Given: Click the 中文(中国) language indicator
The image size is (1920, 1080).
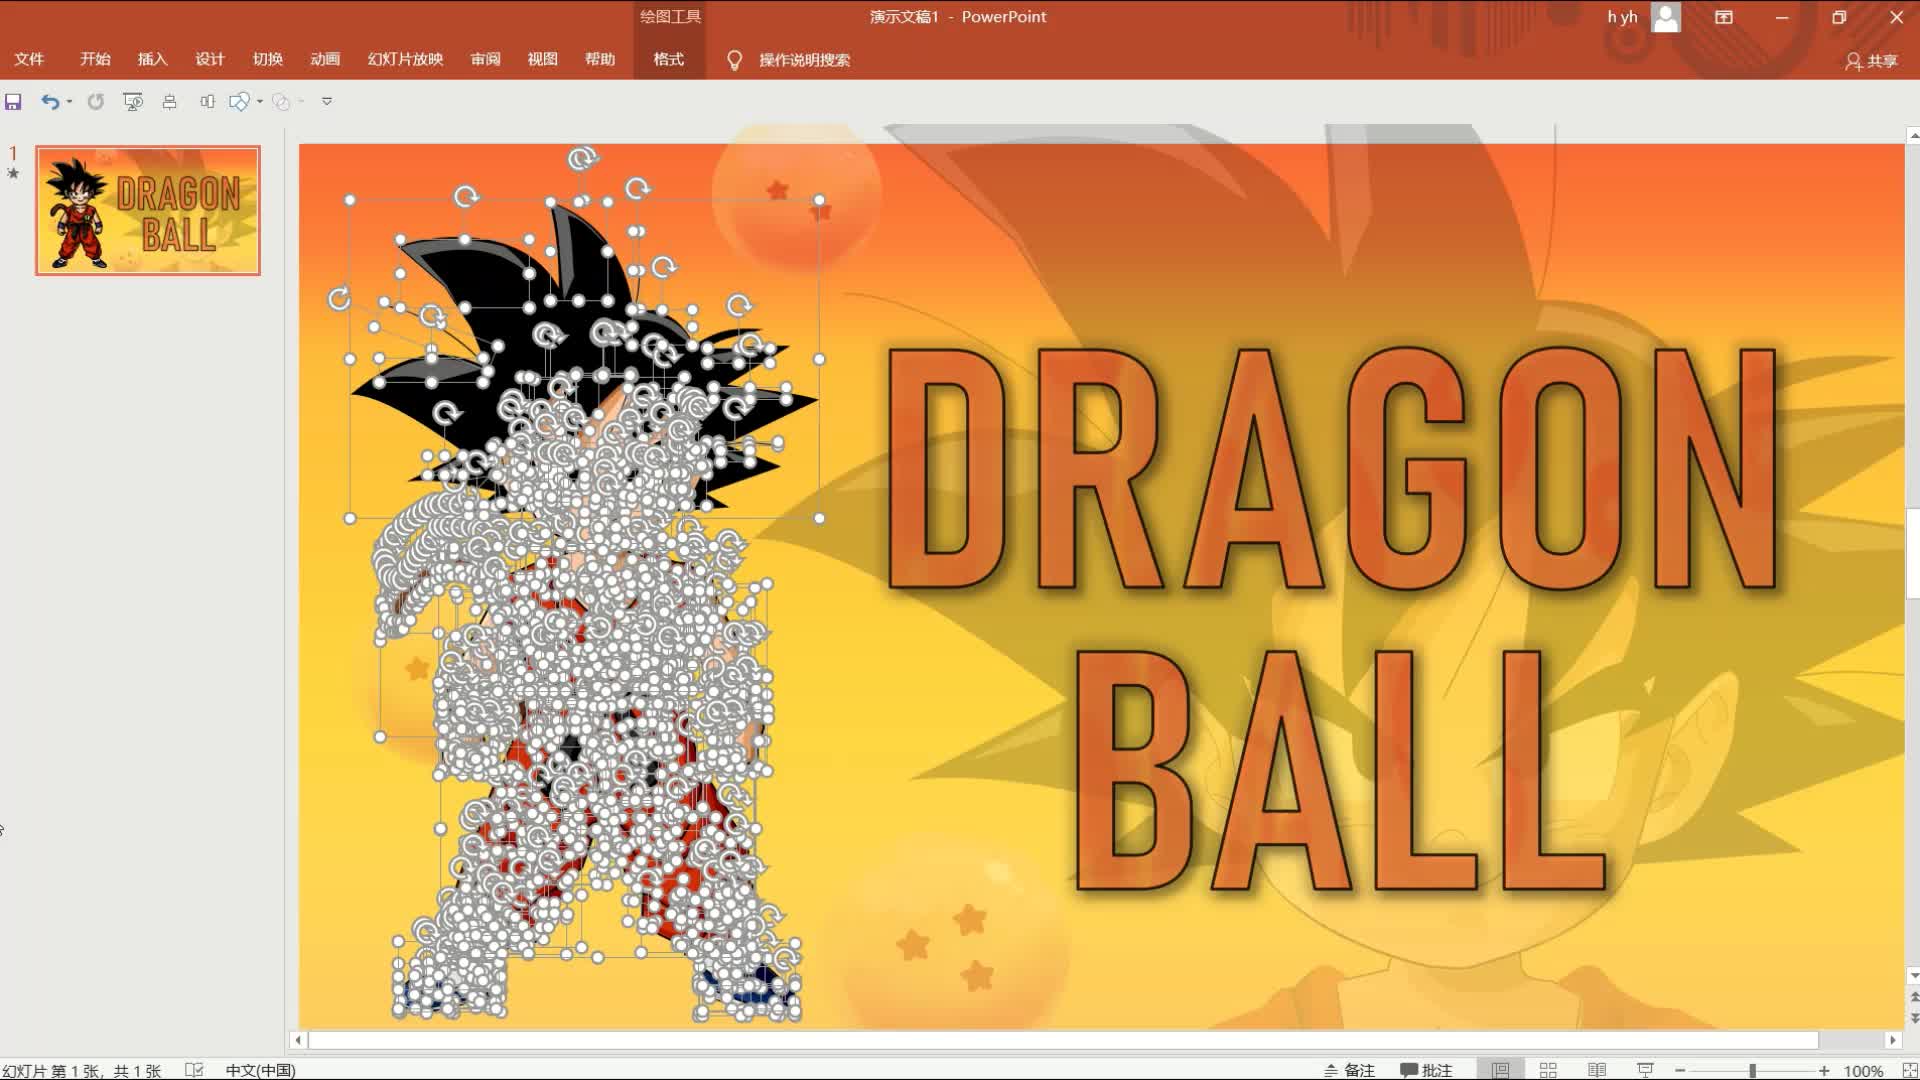Looking at the screenshot, I should coord(260,1070).
